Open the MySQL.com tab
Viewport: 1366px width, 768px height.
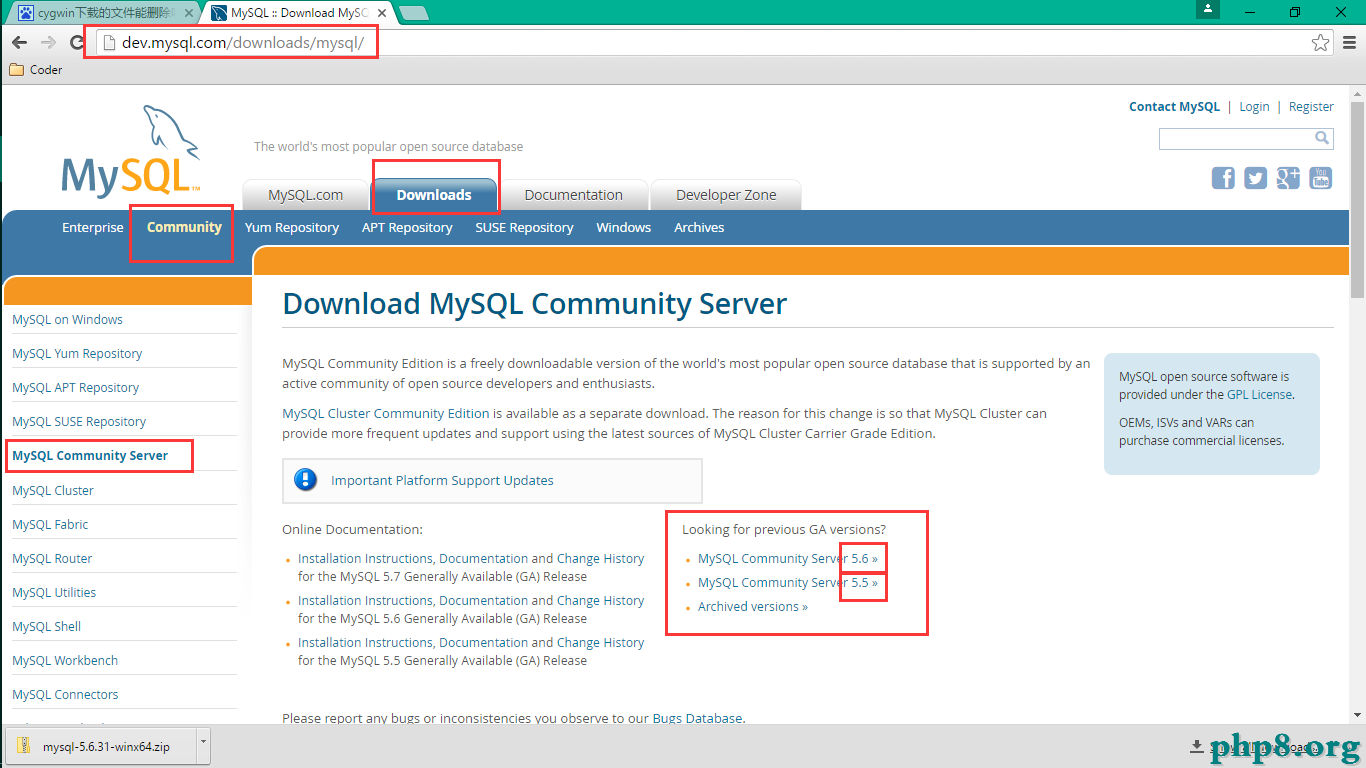point(306,195)
